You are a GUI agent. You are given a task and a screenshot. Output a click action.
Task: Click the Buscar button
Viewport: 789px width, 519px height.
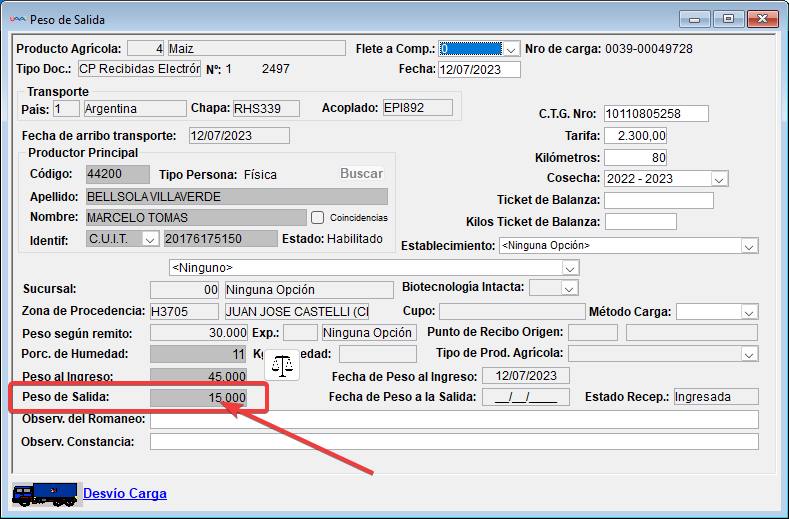click(x=361, y=173)
